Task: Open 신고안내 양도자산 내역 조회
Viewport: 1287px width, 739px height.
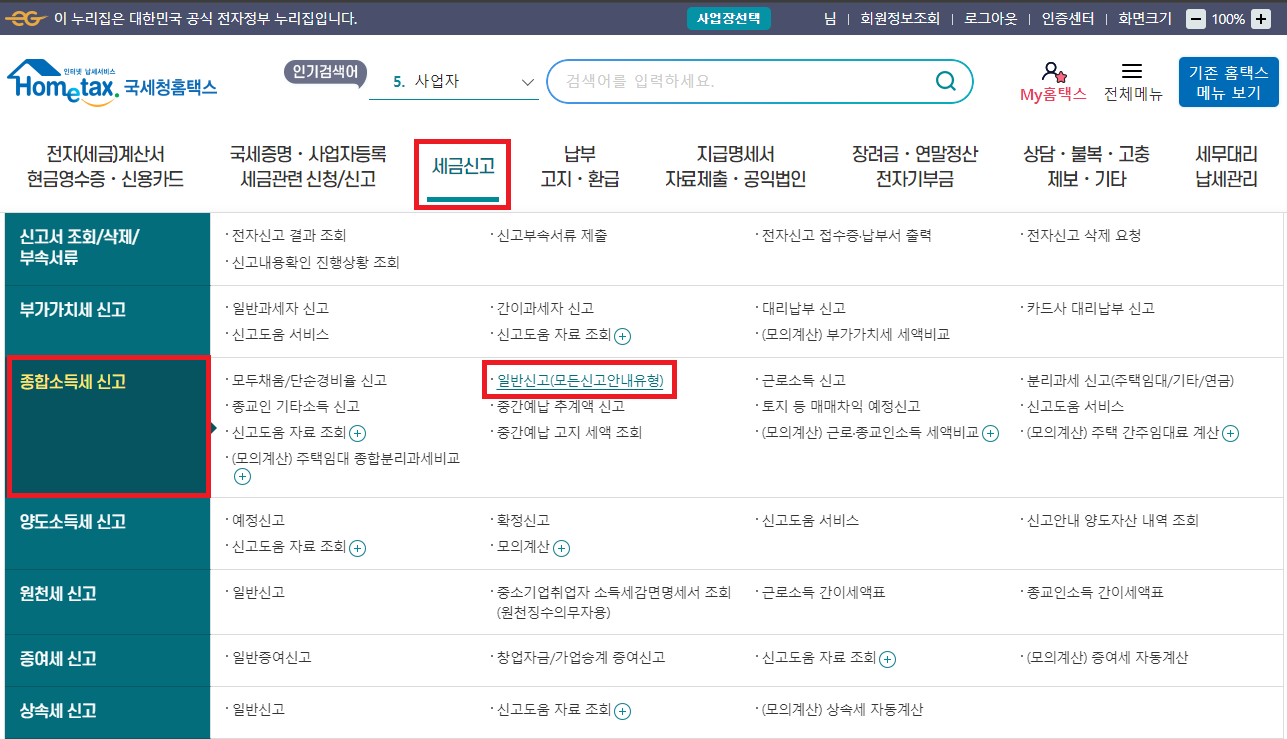Action: [x=1113, y=521]
